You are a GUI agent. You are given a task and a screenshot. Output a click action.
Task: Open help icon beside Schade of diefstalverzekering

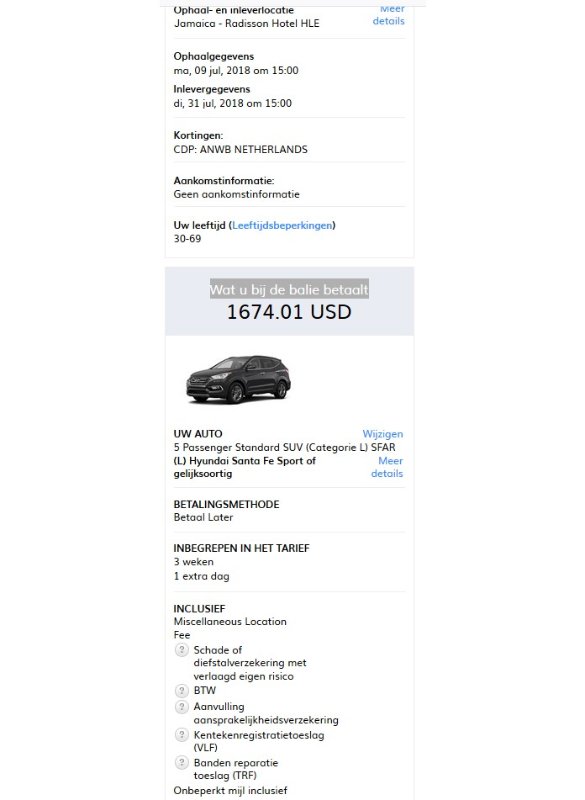182,649
